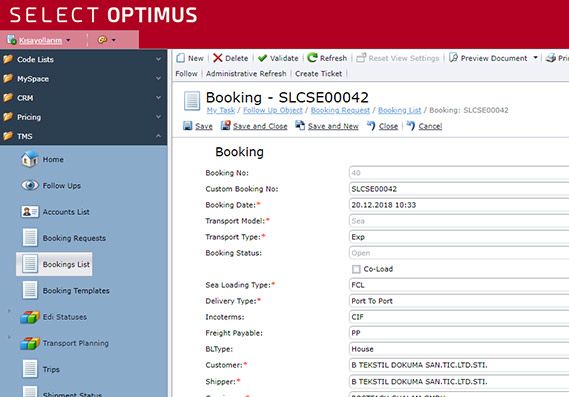Open TMS menu section
Screen dimensions: 569x397
[x=83, y=136]
